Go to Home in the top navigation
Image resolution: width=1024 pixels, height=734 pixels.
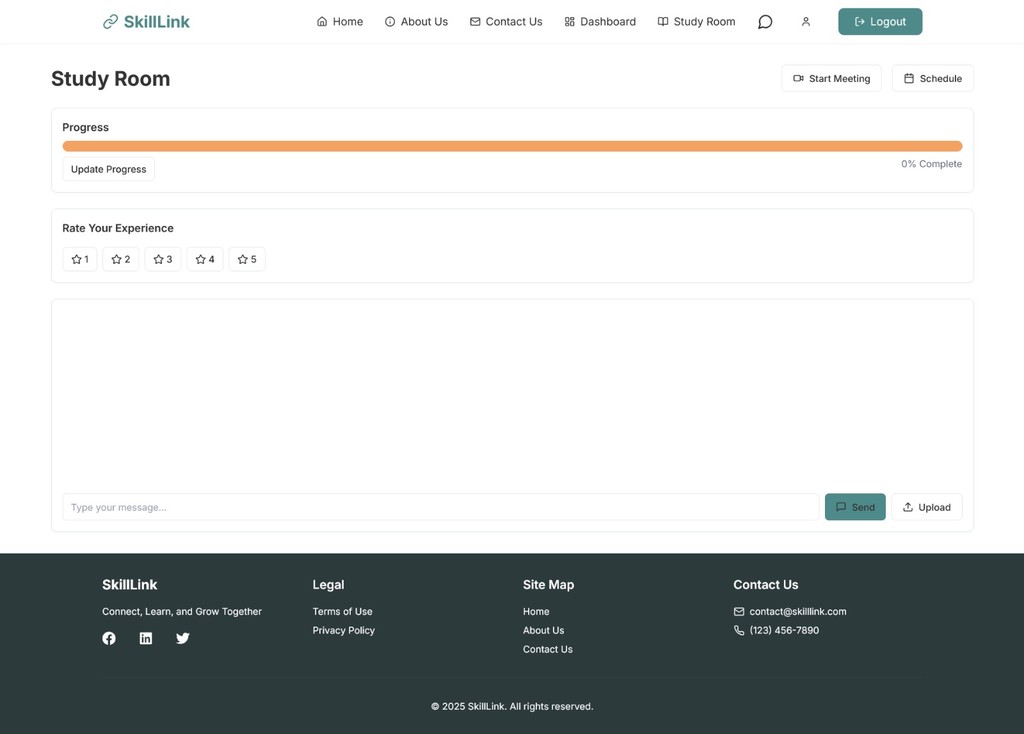[340, 22]
